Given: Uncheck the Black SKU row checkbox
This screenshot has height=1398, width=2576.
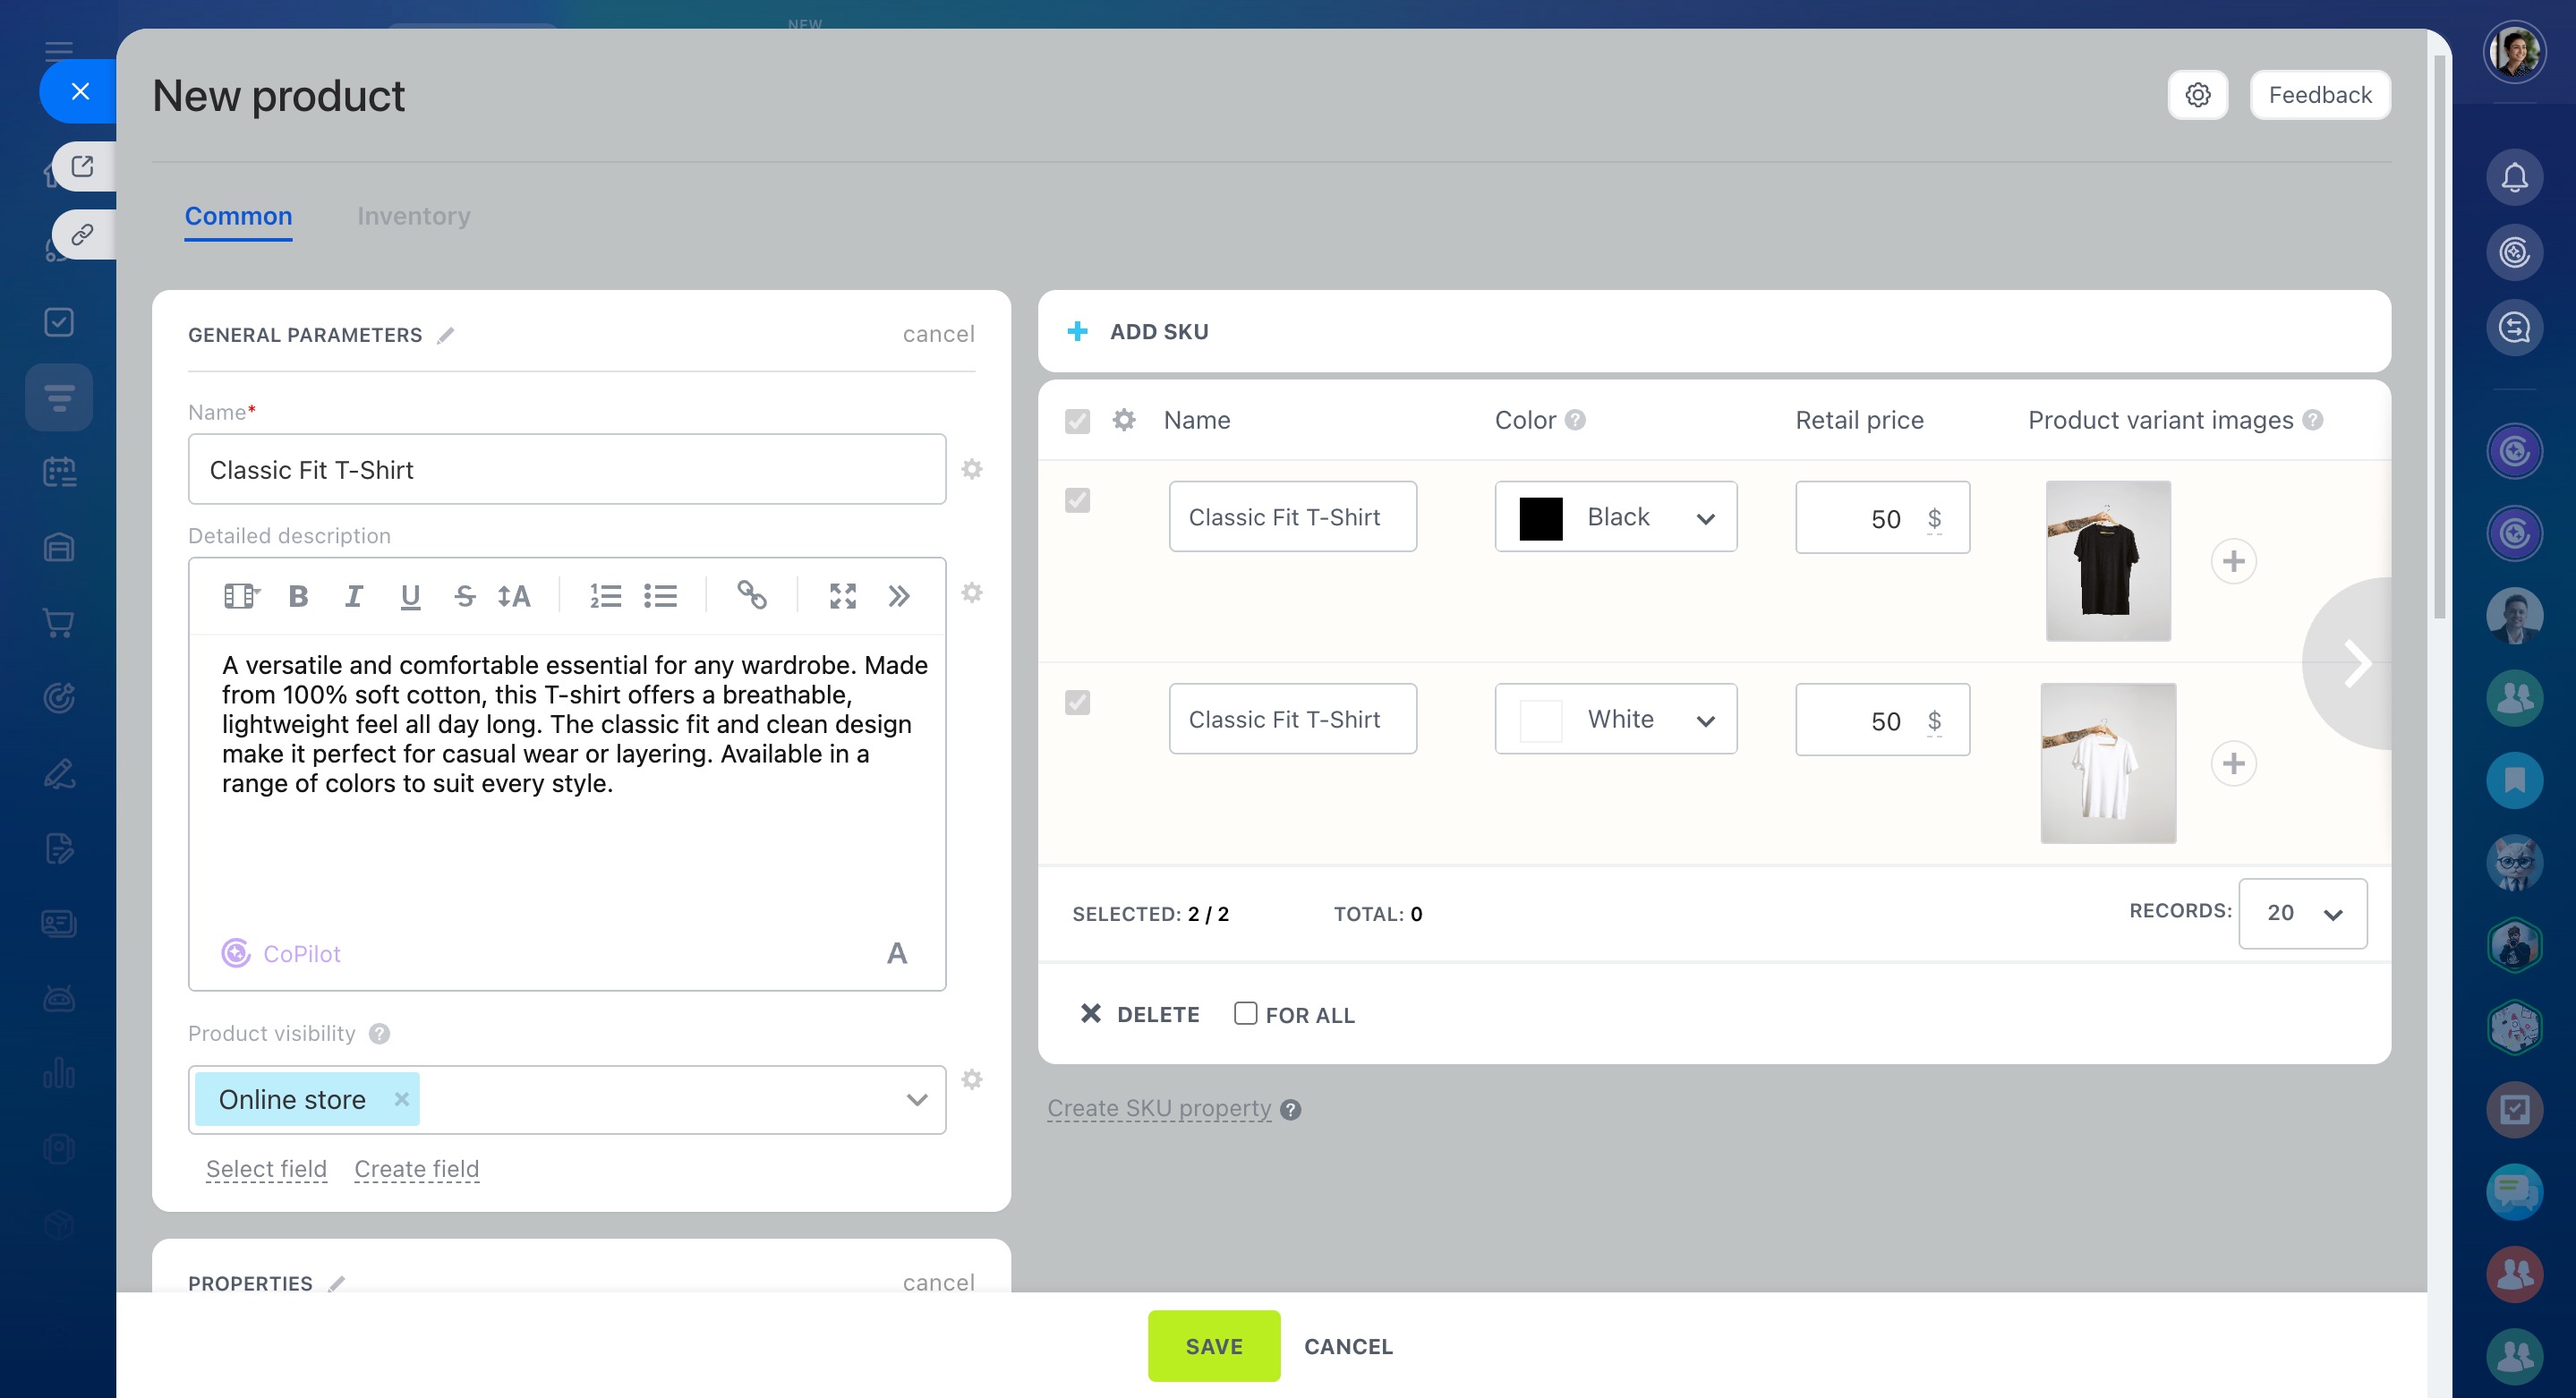Looking at the screenshot, I should [x=1077, y=500].
